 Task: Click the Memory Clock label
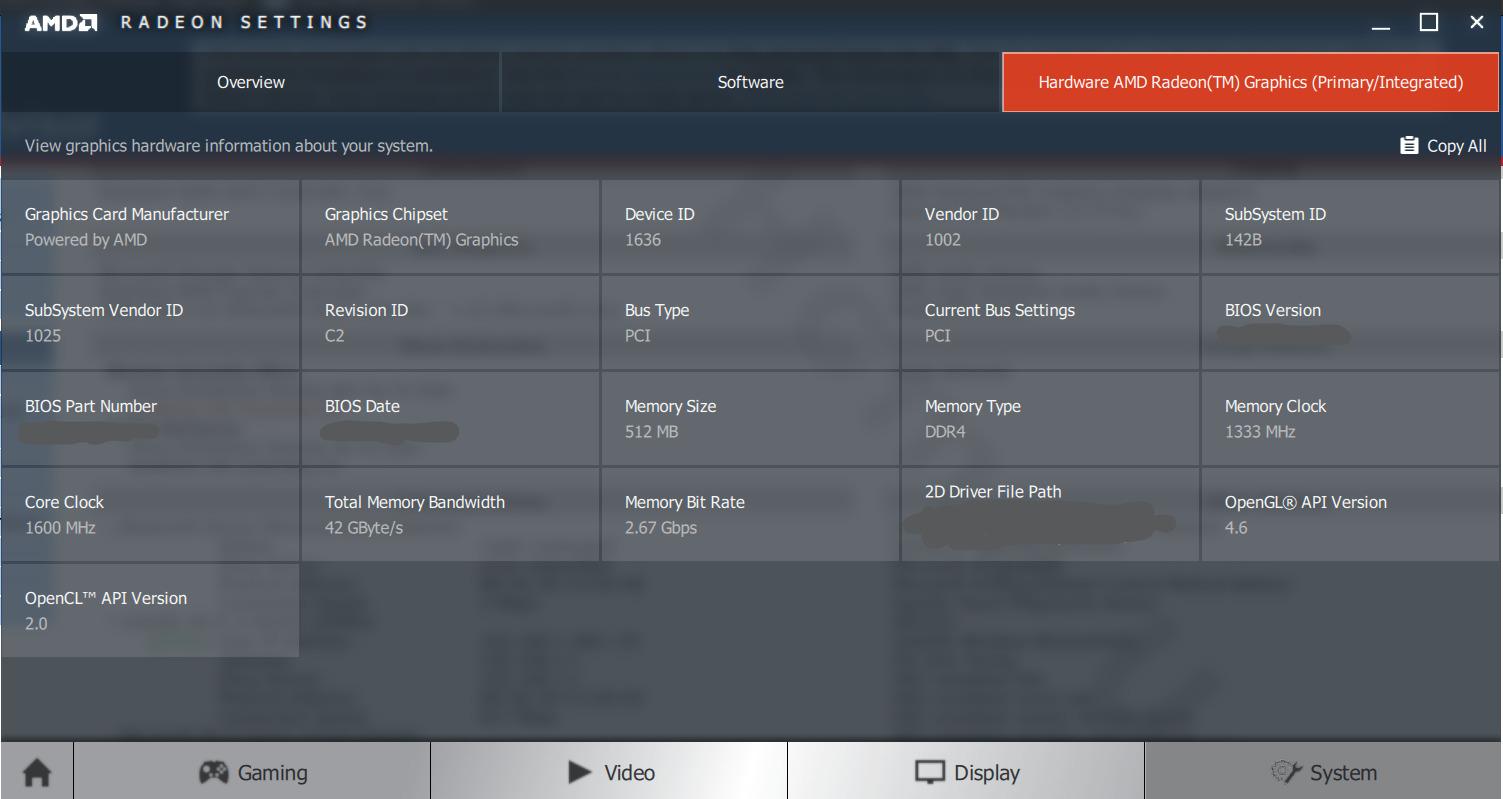pos(1275,406)
